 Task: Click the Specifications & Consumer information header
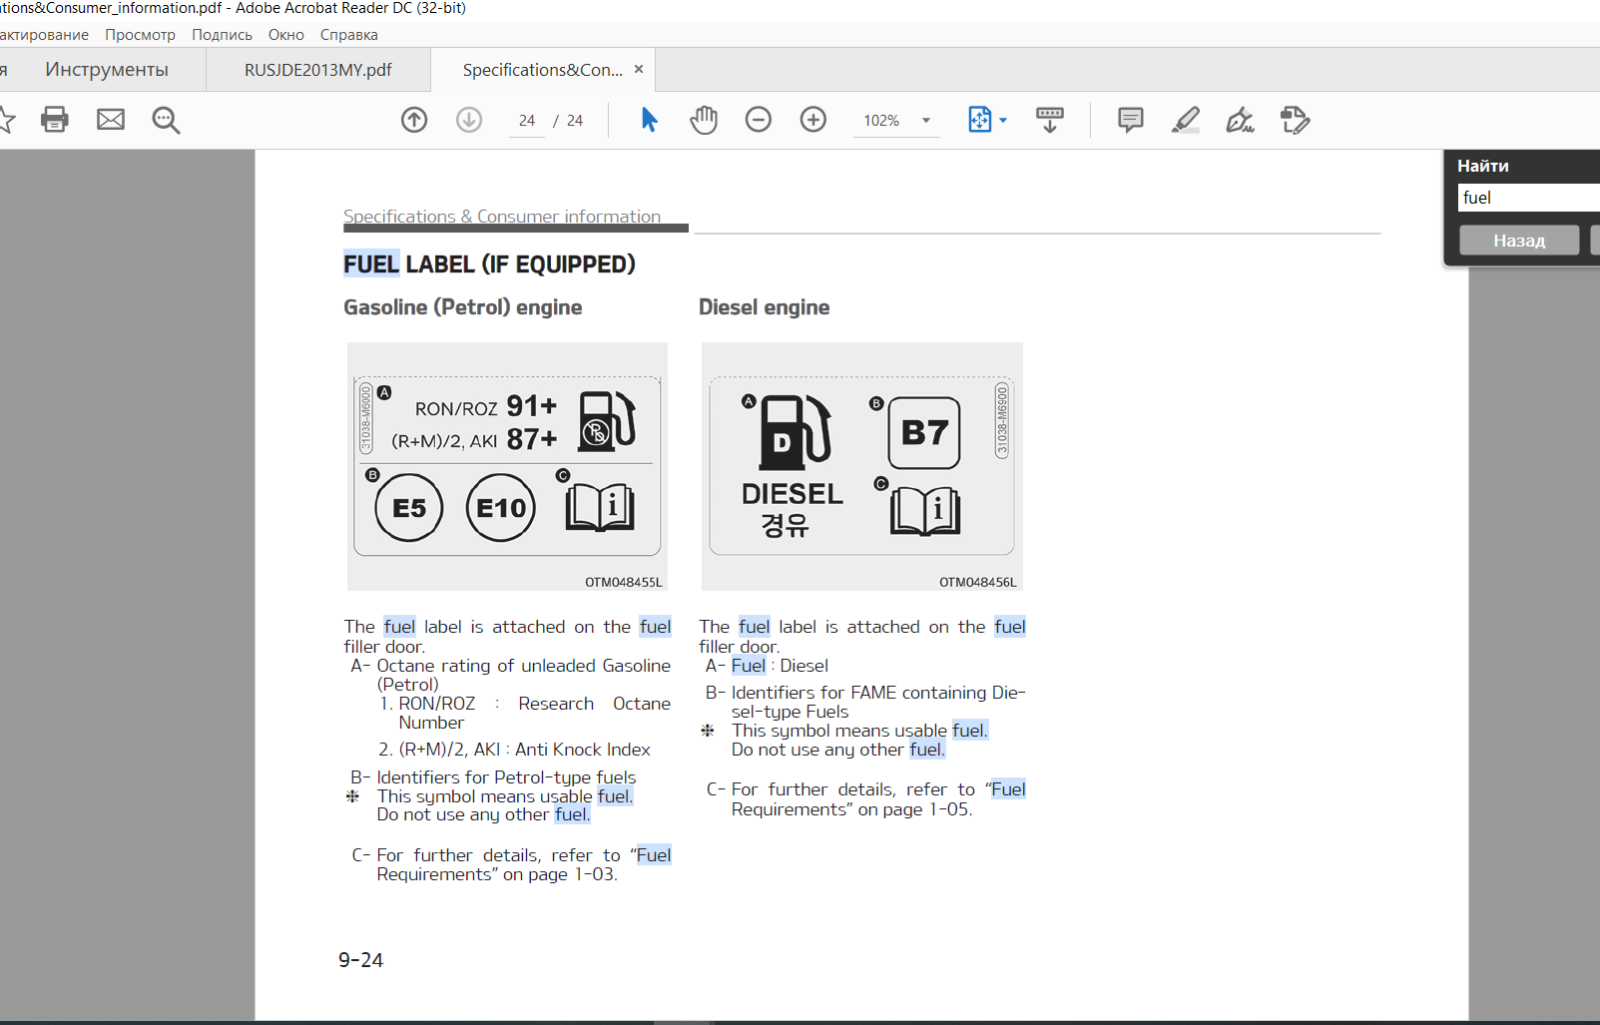(x=502, y=216)
